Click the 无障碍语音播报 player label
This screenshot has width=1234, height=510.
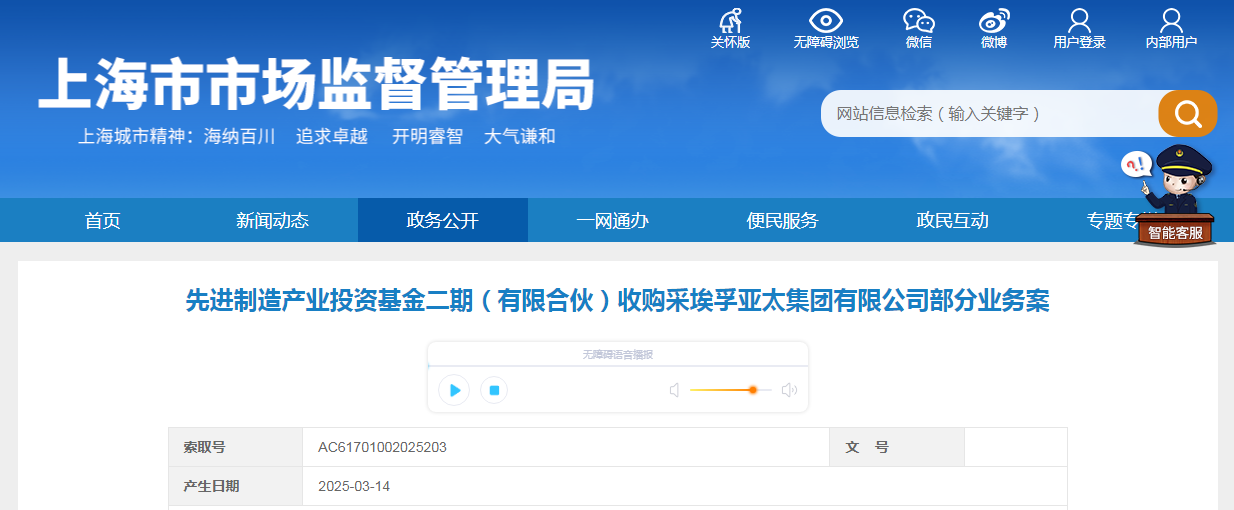[618, 354]
